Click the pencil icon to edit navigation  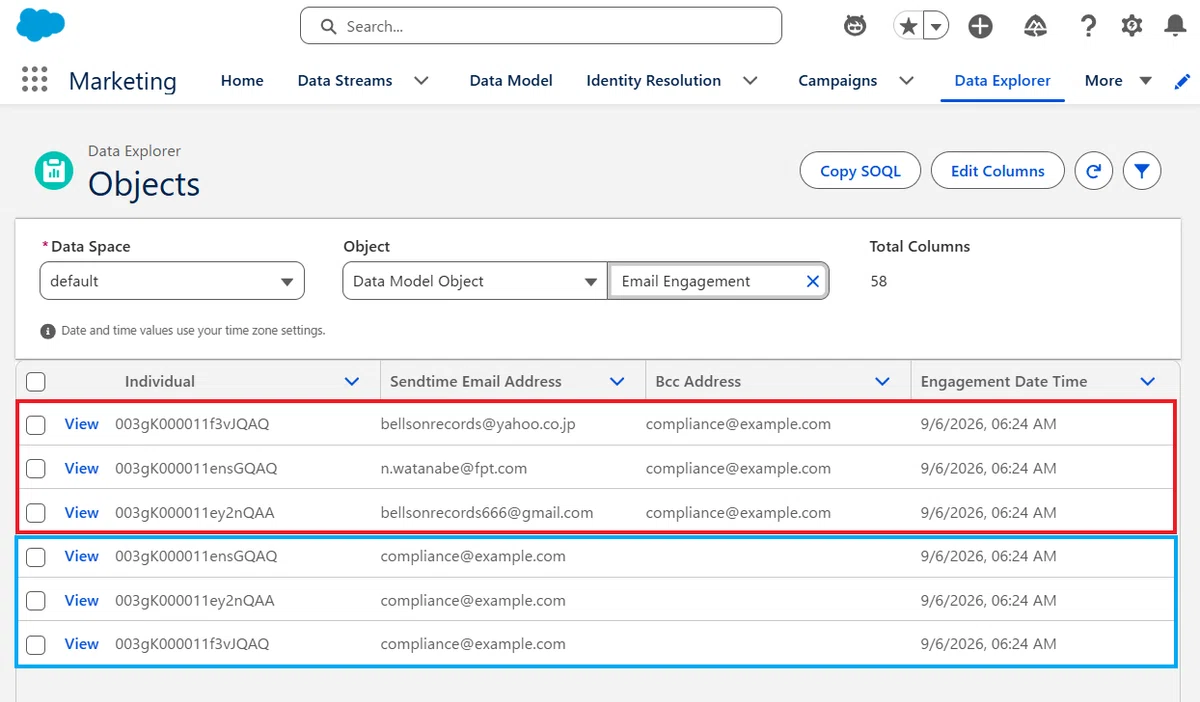pos(1183,81)
